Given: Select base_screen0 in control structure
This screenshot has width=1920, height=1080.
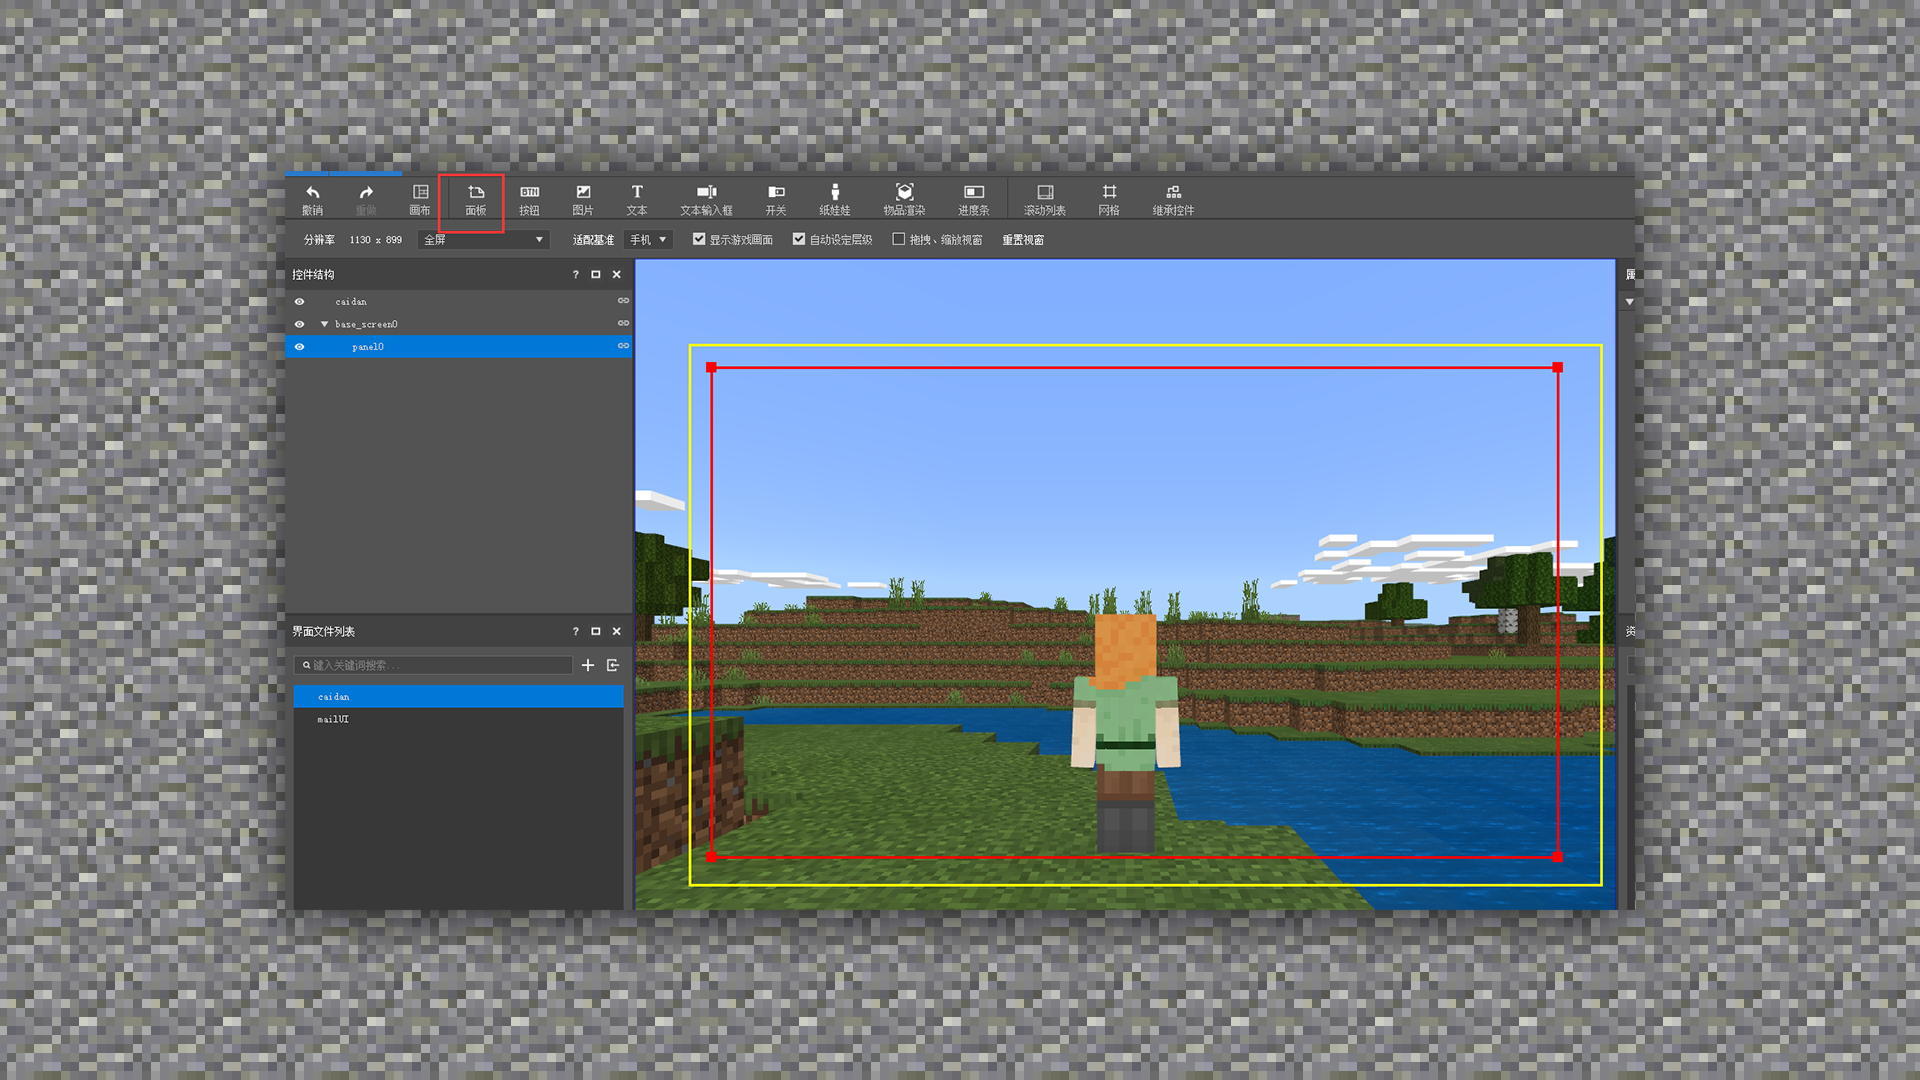Looking at the screenshot, I should click(x=366, y=324).
